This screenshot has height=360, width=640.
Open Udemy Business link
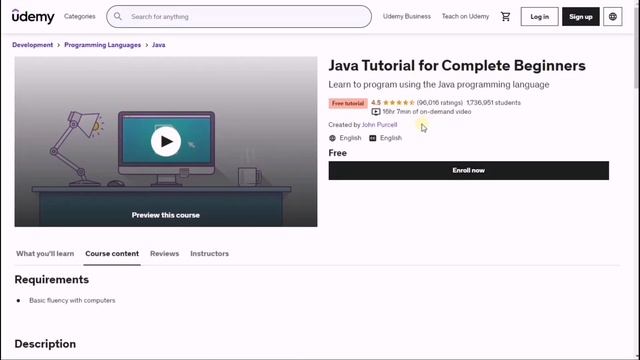pos(407,16)
